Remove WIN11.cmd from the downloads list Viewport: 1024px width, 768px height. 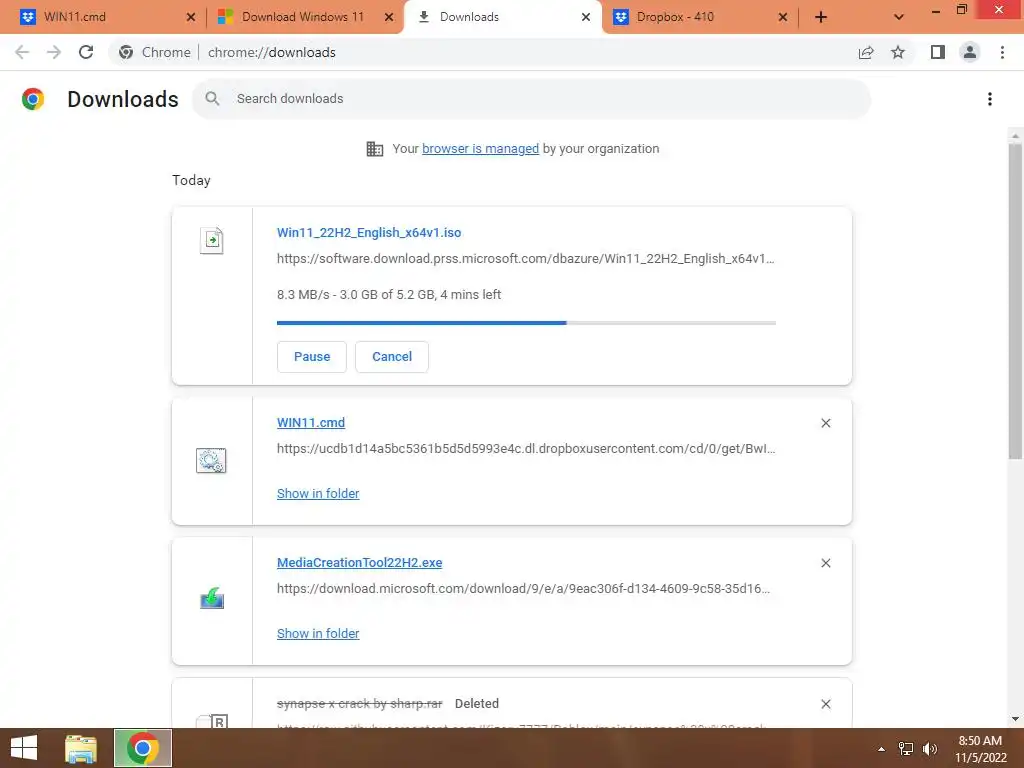(x=826, y=423)
